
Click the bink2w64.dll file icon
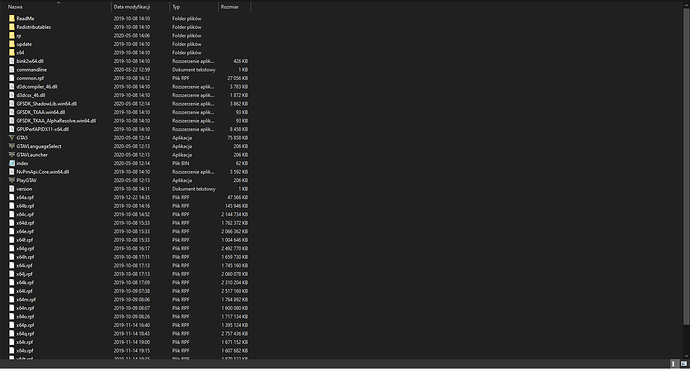point(12,61)
